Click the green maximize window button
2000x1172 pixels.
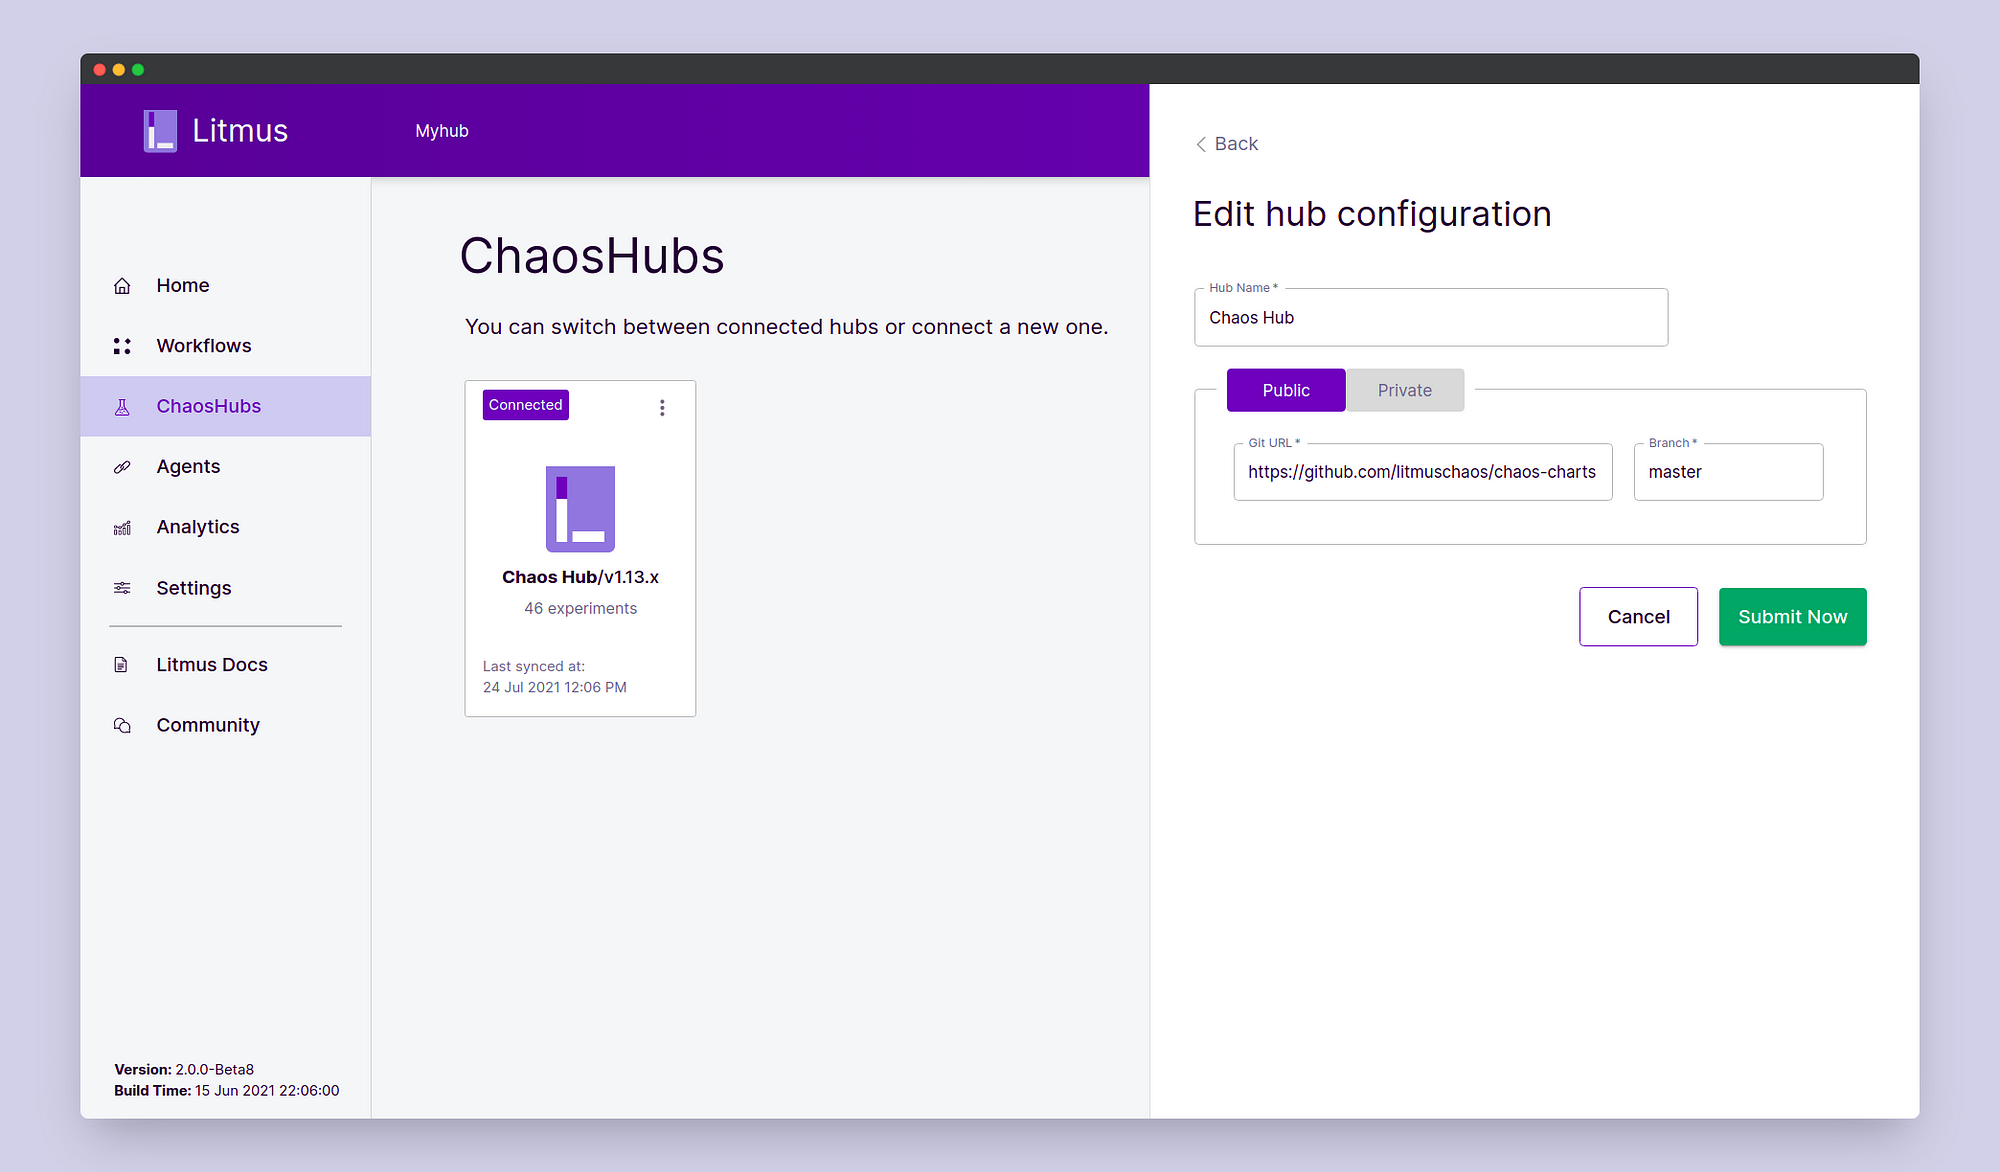click(138, 69)
